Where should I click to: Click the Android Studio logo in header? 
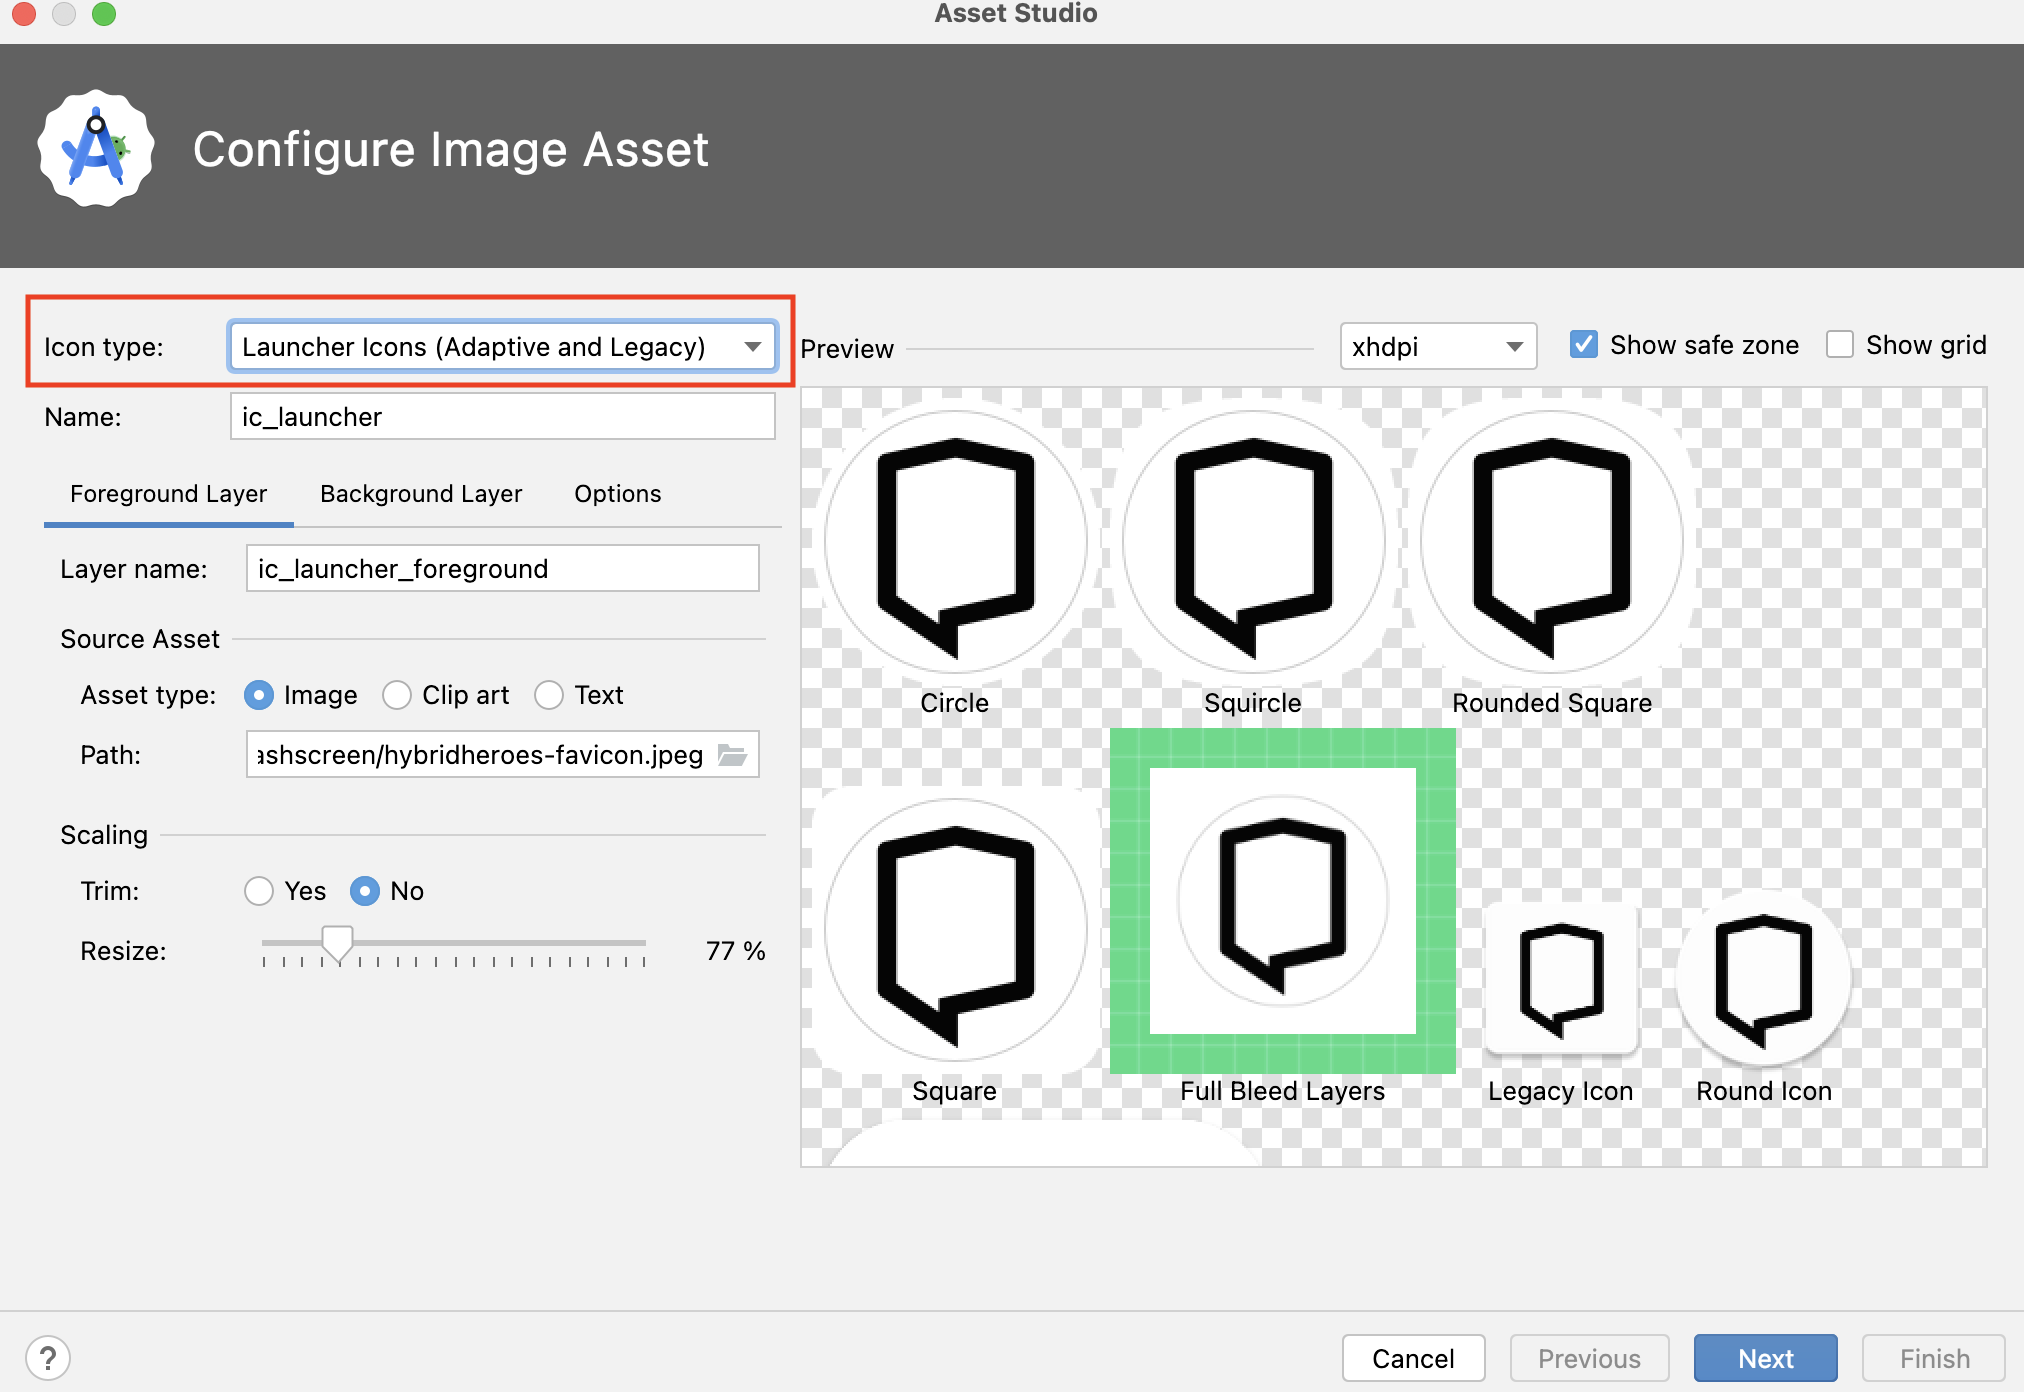pos(96,150)
